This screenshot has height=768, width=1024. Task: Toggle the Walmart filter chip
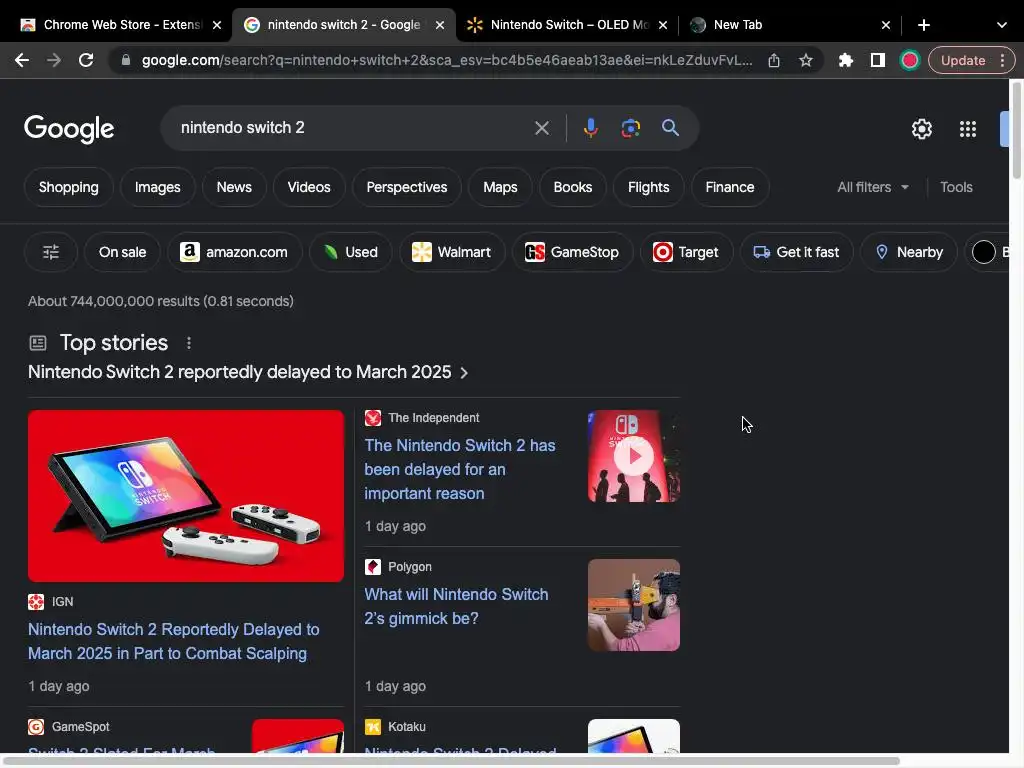452,252
